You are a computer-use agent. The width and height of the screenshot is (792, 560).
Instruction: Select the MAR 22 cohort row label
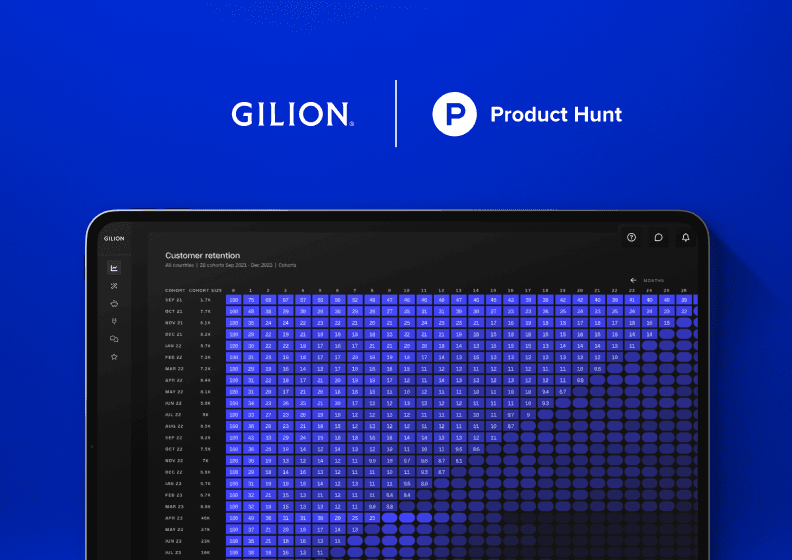point(173,369)
